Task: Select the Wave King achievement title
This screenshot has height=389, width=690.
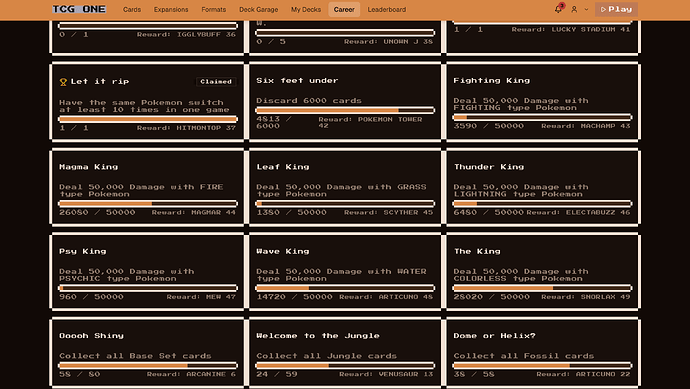Action: click(283, 251)
